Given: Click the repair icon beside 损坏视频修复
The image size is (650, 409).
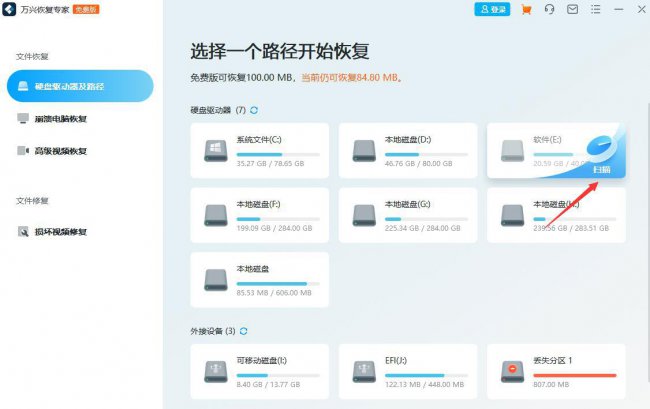Looking at the screenshot, I should pyautogui.click(x=23, y=232).
